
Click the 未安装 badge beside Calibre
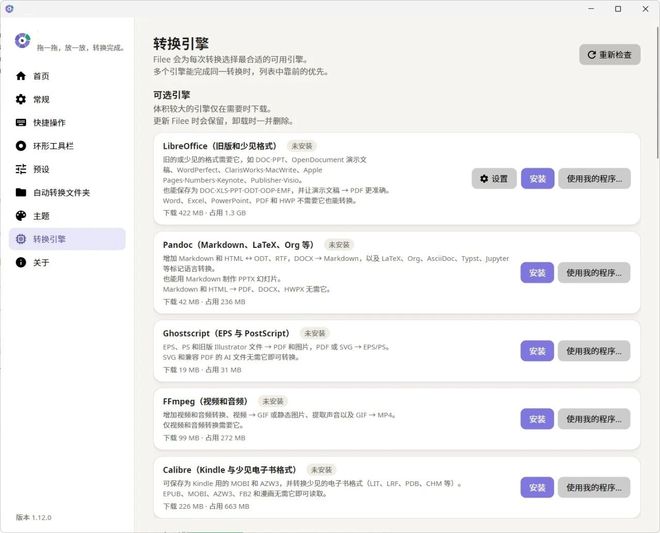[321, 470]
